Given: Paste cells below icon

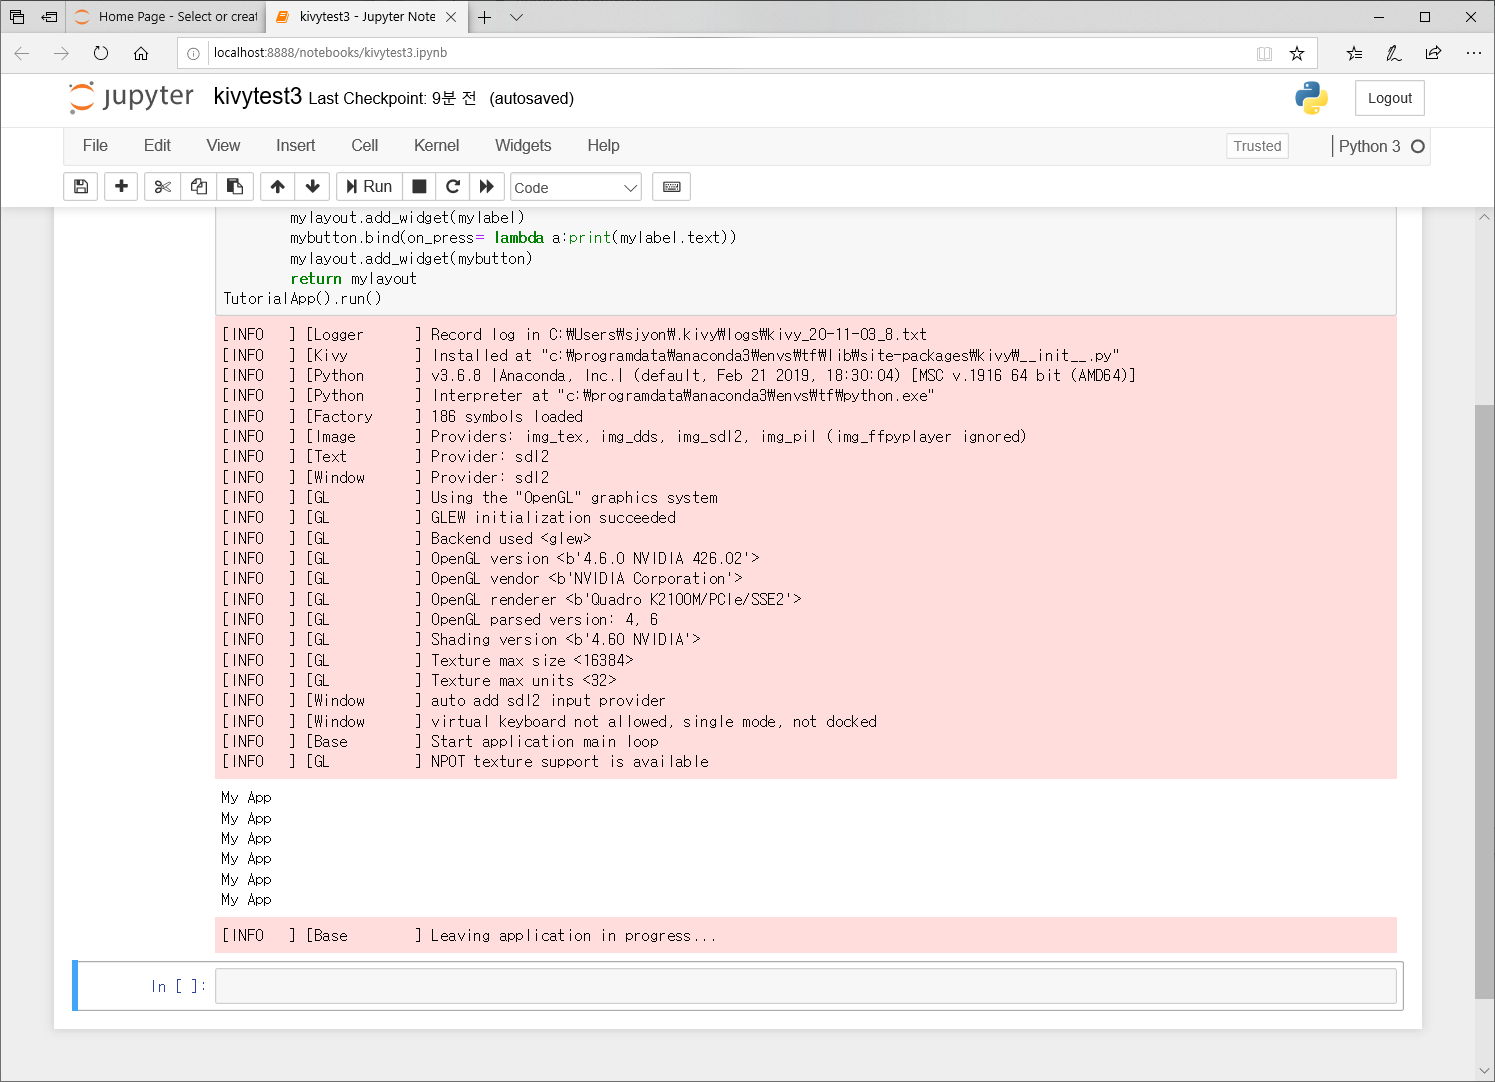Looking at the screenshot, I should (235, 187).
